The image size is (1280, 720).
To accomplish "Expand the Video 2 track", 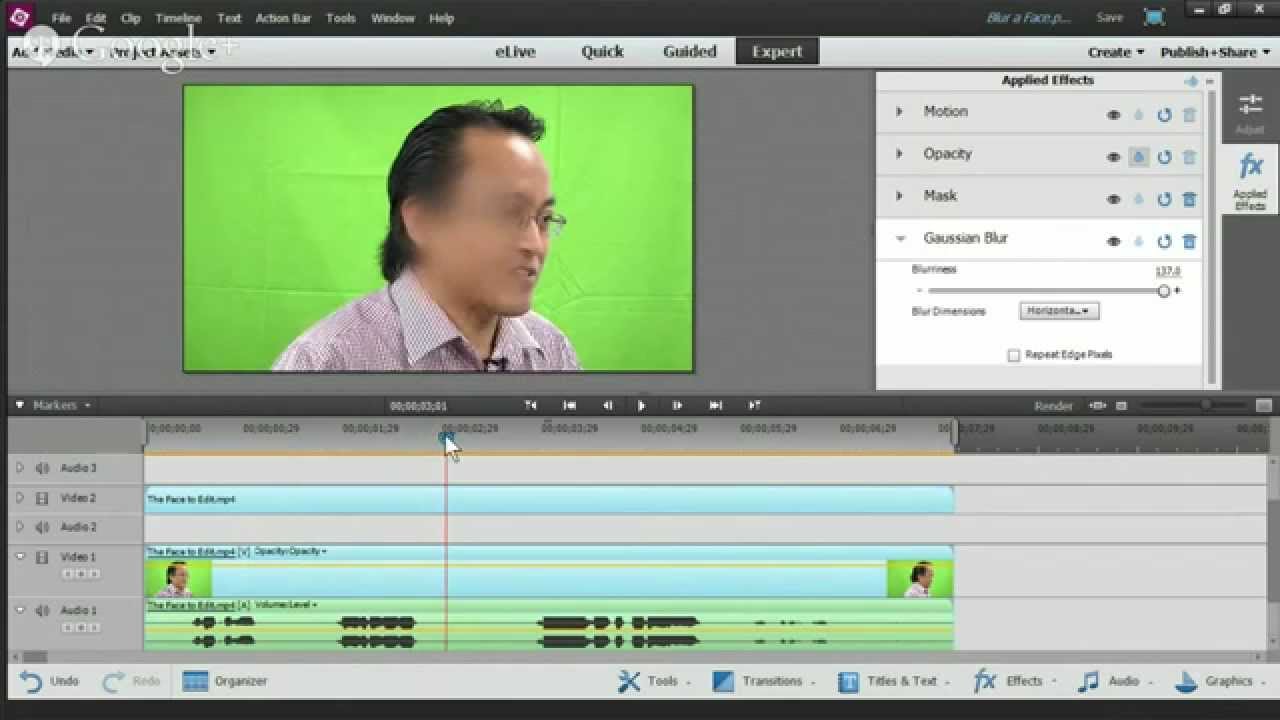I will tap(19, 498).
